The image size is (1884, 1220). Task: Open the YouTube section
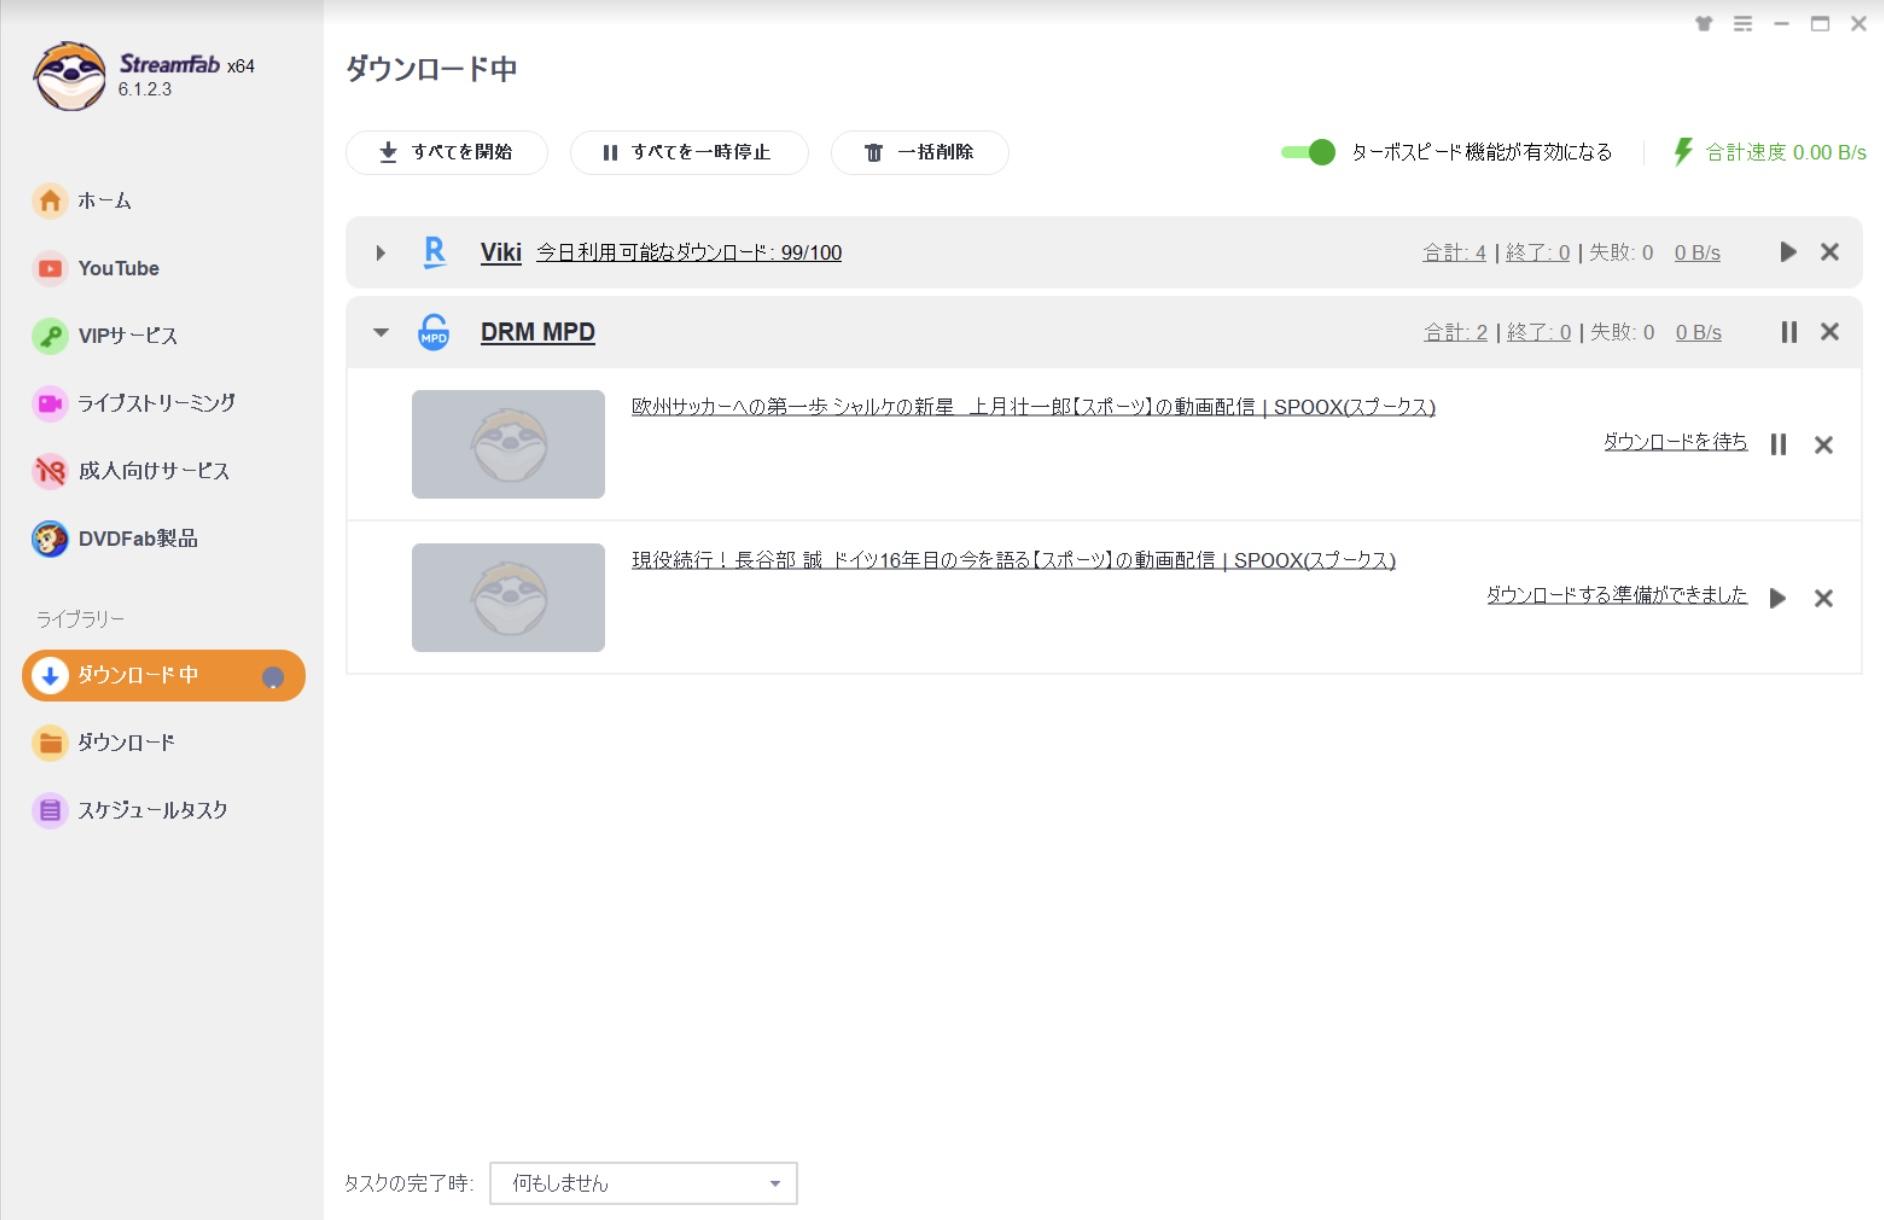click(96, 268)
